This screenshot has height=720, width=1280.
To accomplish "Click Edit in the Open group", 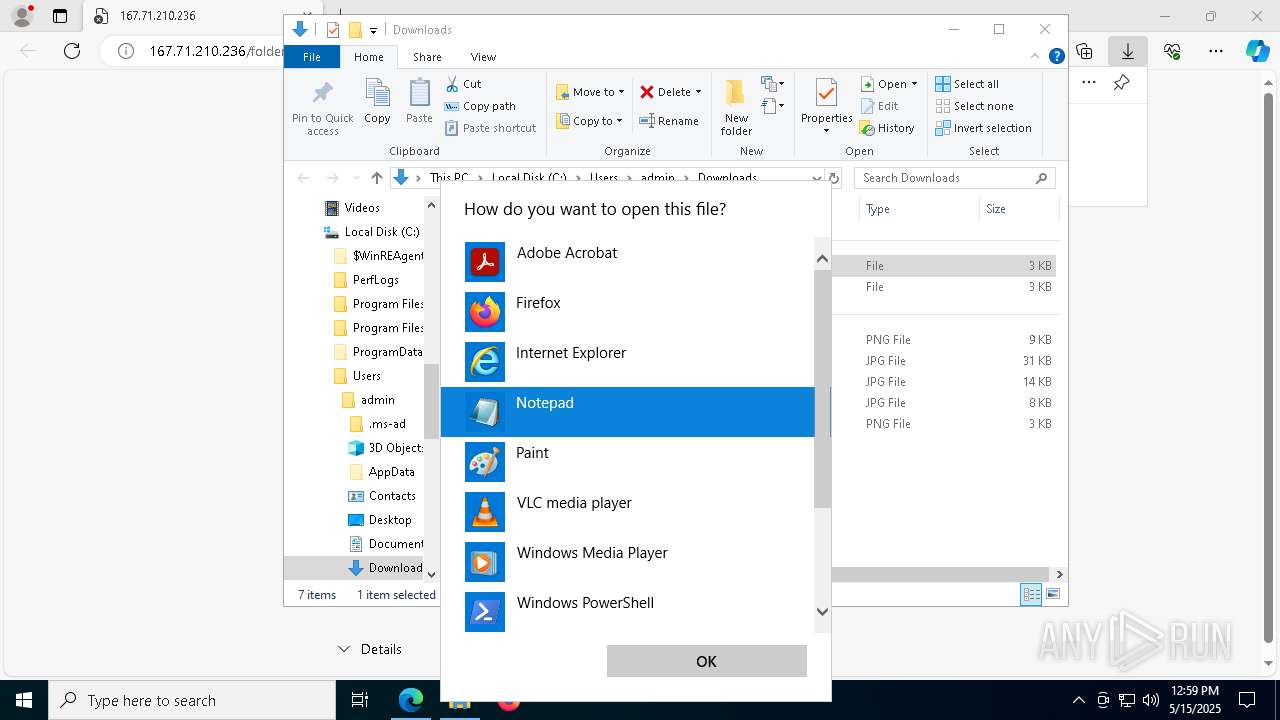I will (x=879, y=106).
